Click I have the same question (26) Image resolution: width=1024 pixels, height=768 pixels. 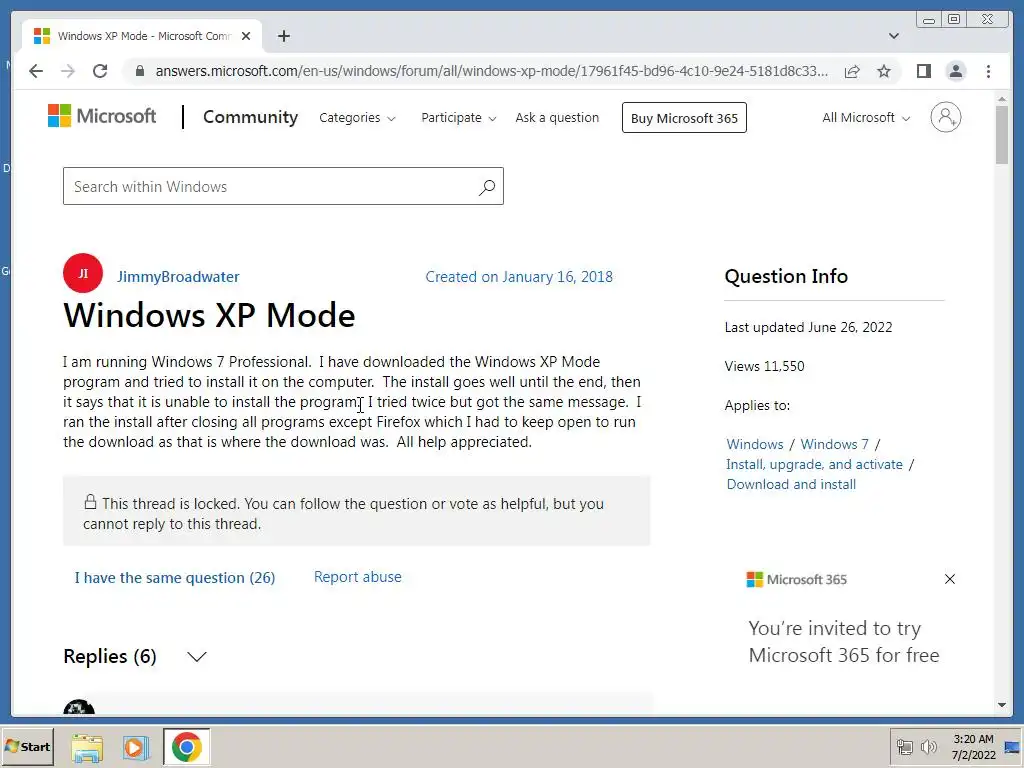(x=174, y=577)
